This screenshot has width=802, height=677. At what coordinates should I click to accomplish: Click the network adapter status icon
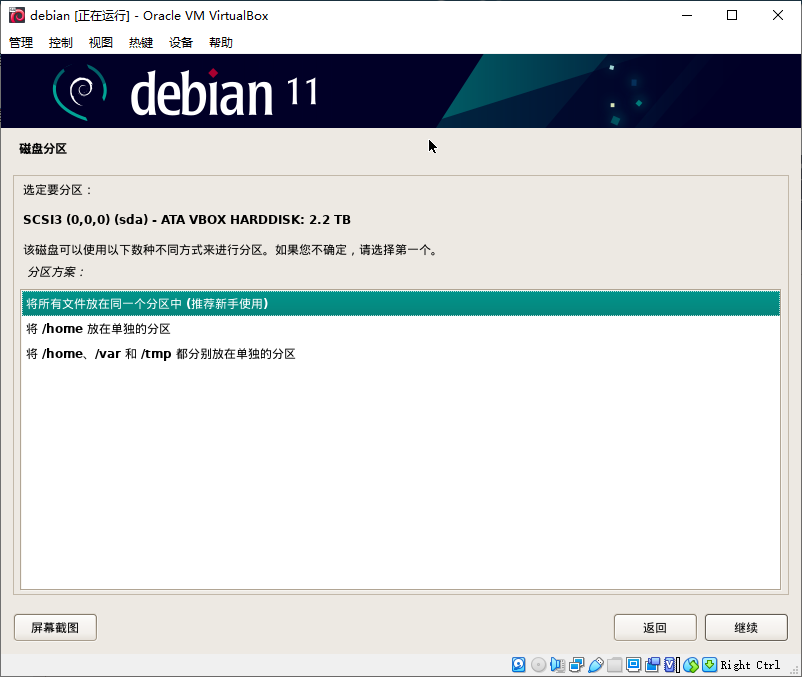click(x=576, y=665)
